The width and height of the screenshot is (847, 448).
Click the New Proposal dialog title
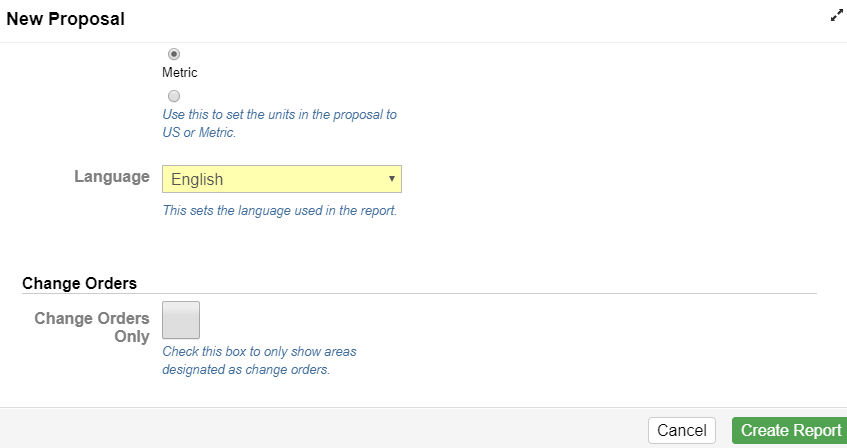pyautogui.click(x=65, y=19)
